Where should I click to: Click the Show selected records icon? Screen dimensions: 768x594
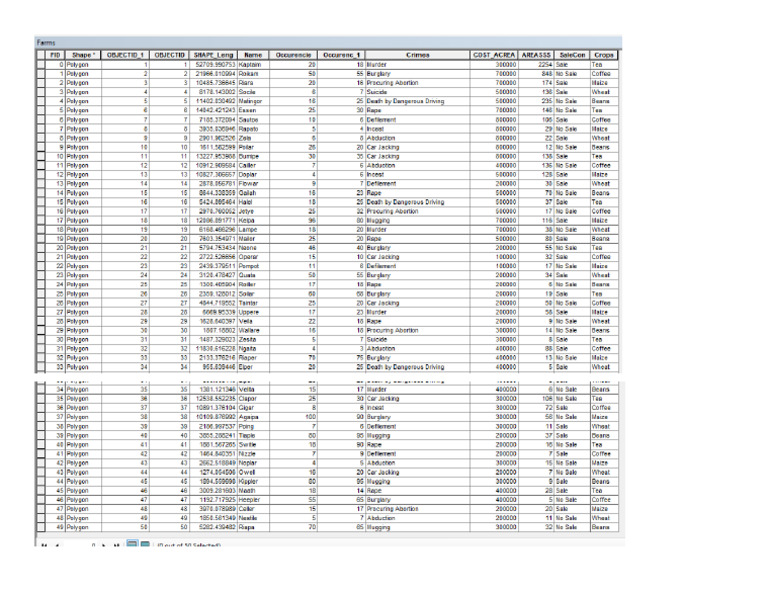point(145,544)
